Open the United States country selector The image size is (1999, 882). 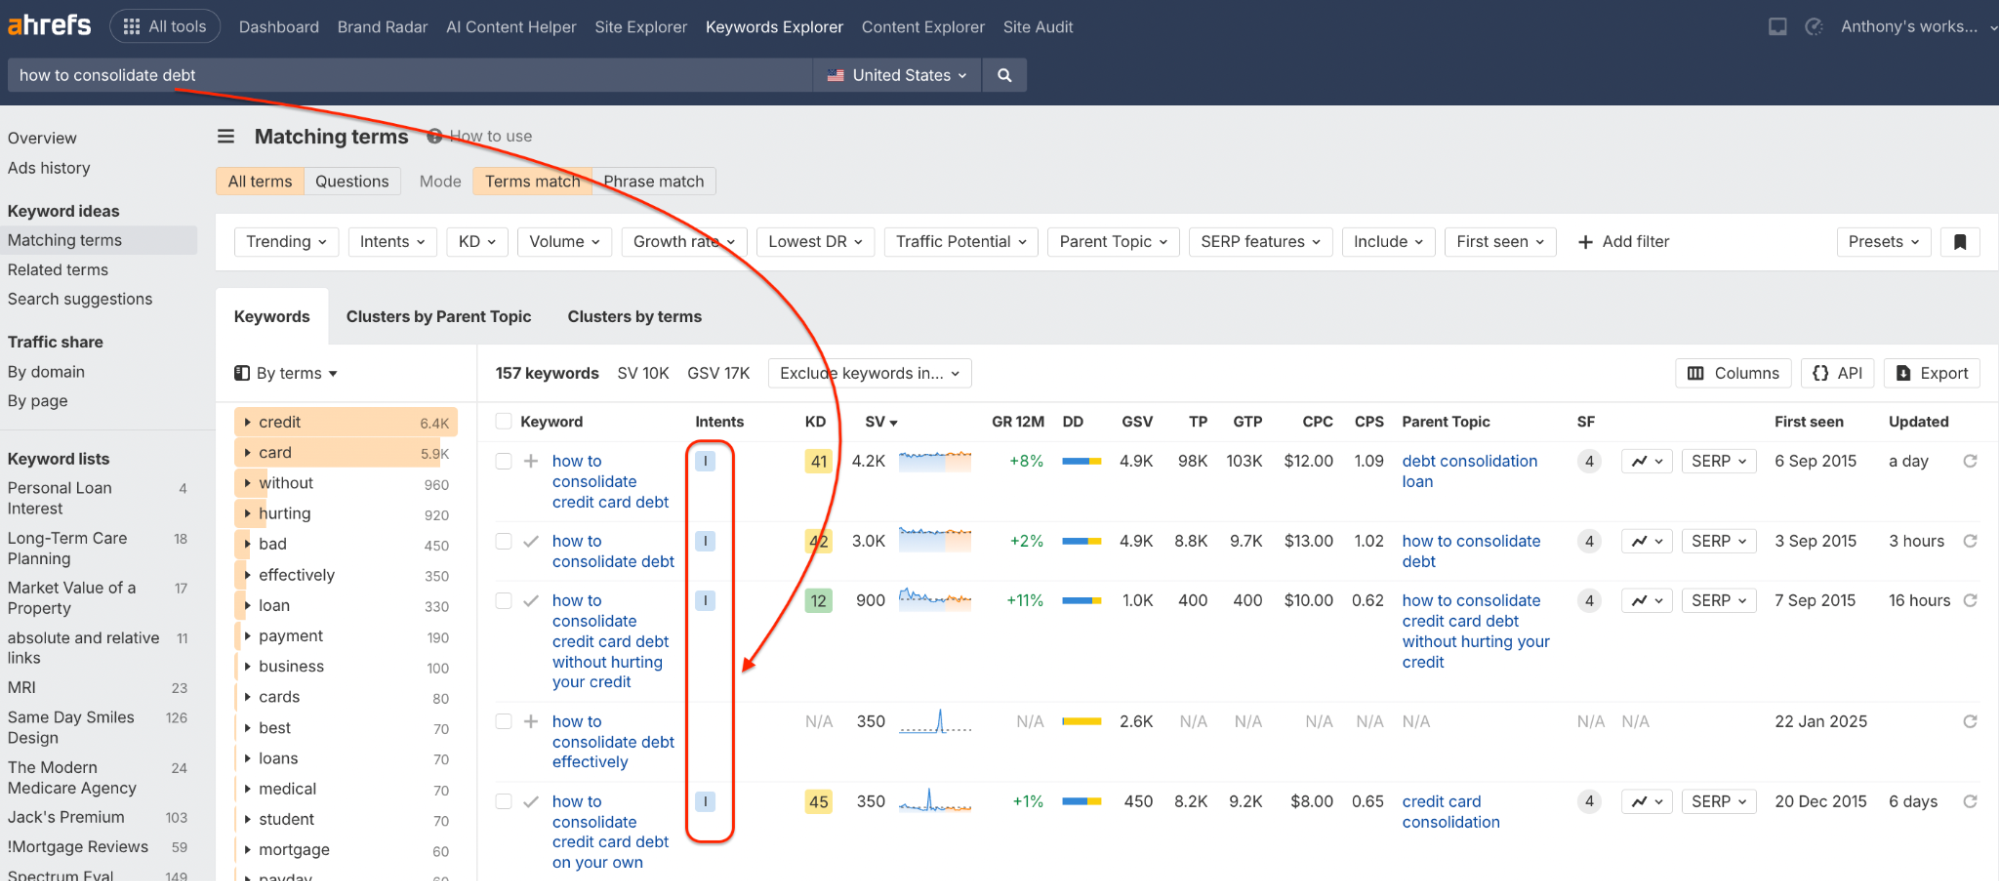(897, 75)
